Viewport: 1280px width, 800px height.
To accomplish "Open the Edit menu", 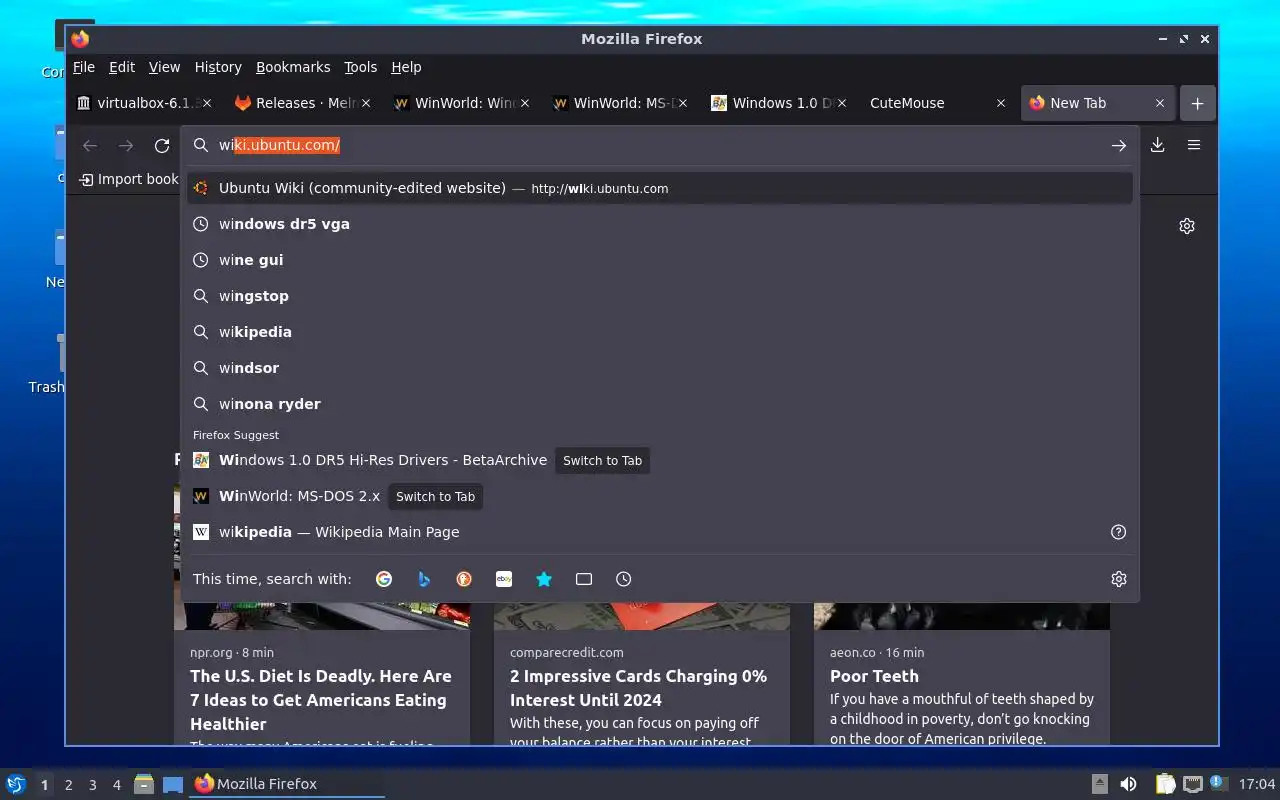I will click(122, 67).
